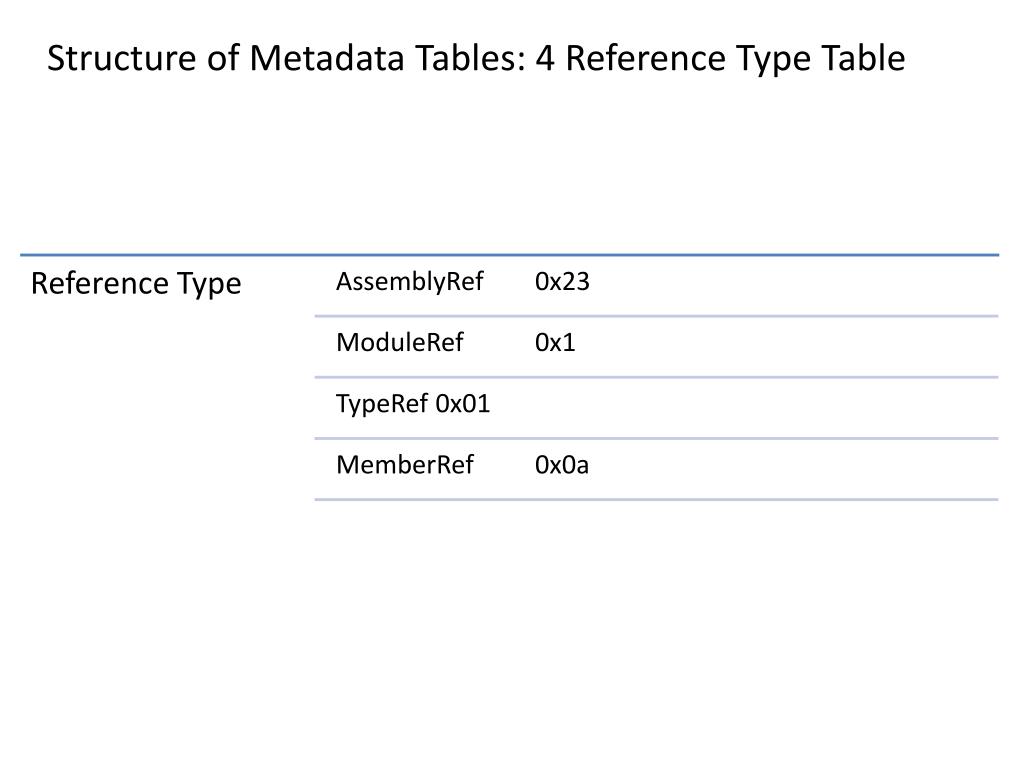Click the divider line below MemberRef row
Viewport: 1024px width, 768px height.
[x=656, y=500]
